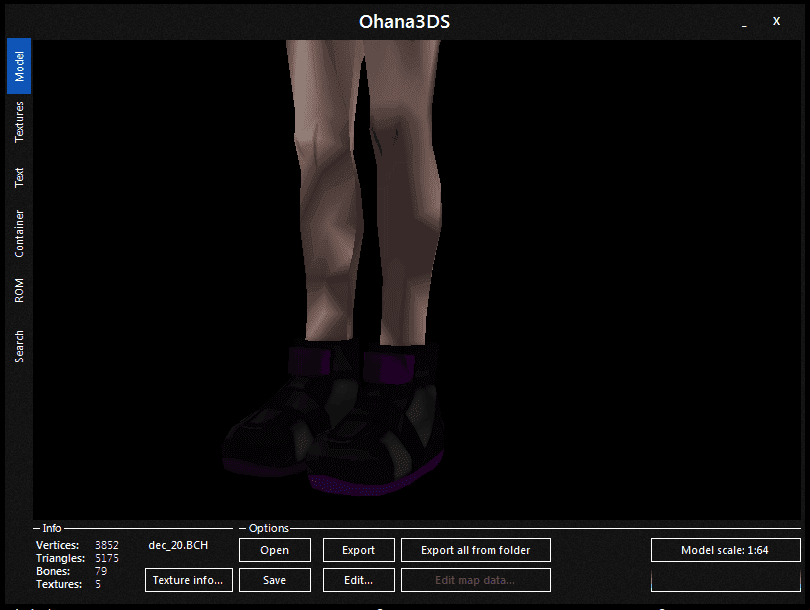Click the Open button in Options
Viewport: 810px width, 610px height.
275,550
